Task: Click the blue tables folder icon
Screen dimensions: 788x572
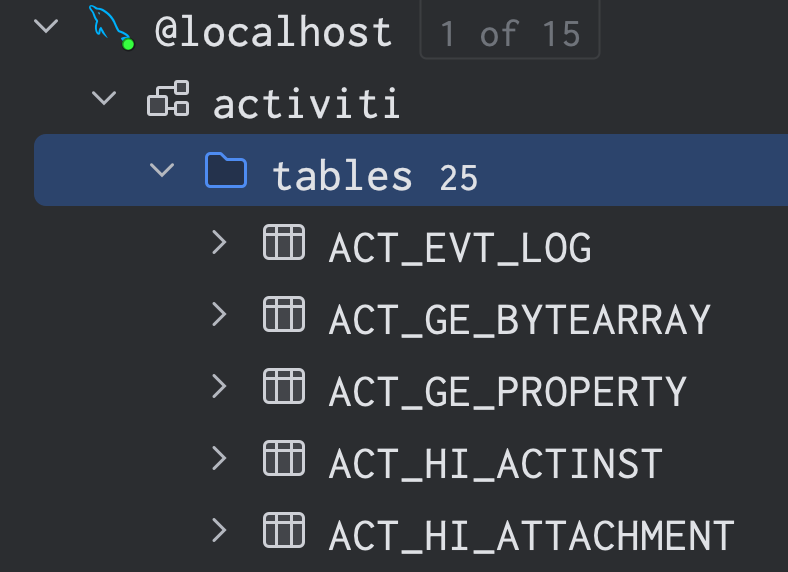Action: tap(226, 170)
